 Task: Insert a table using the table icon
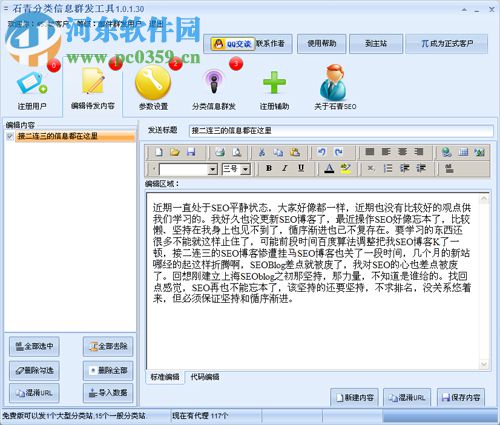click(x=463, y=152)
